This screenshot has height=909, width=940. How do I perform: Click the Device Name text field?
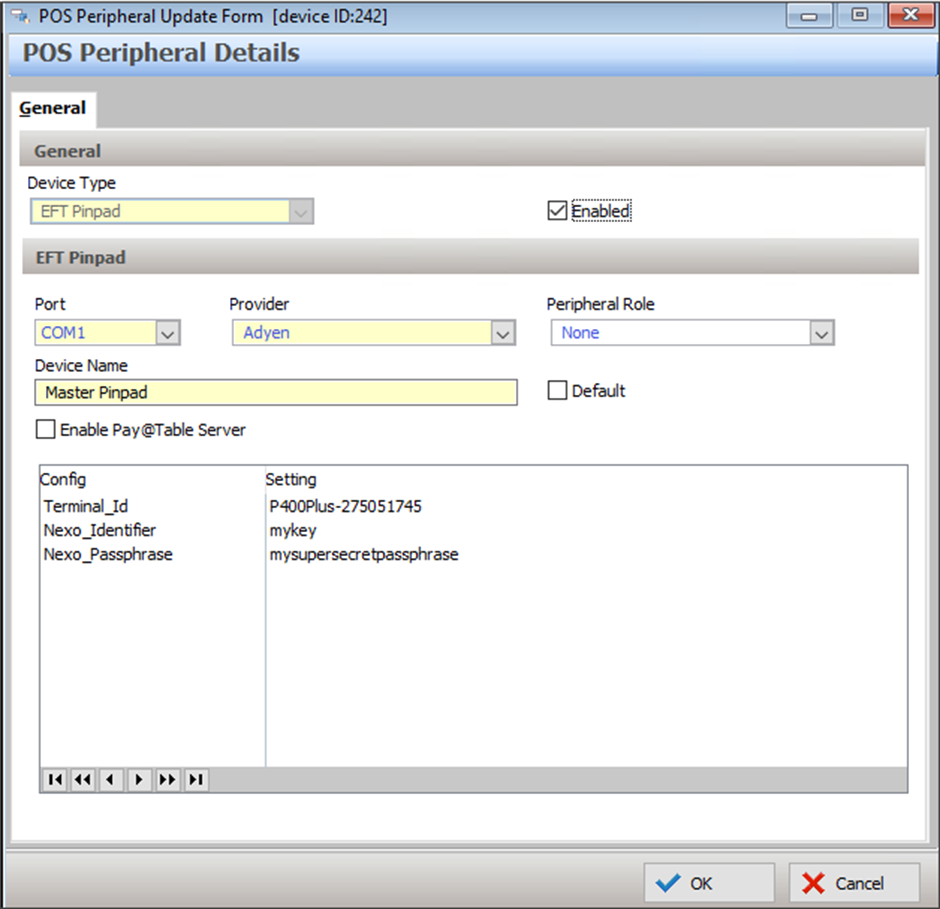pos(276,393)
